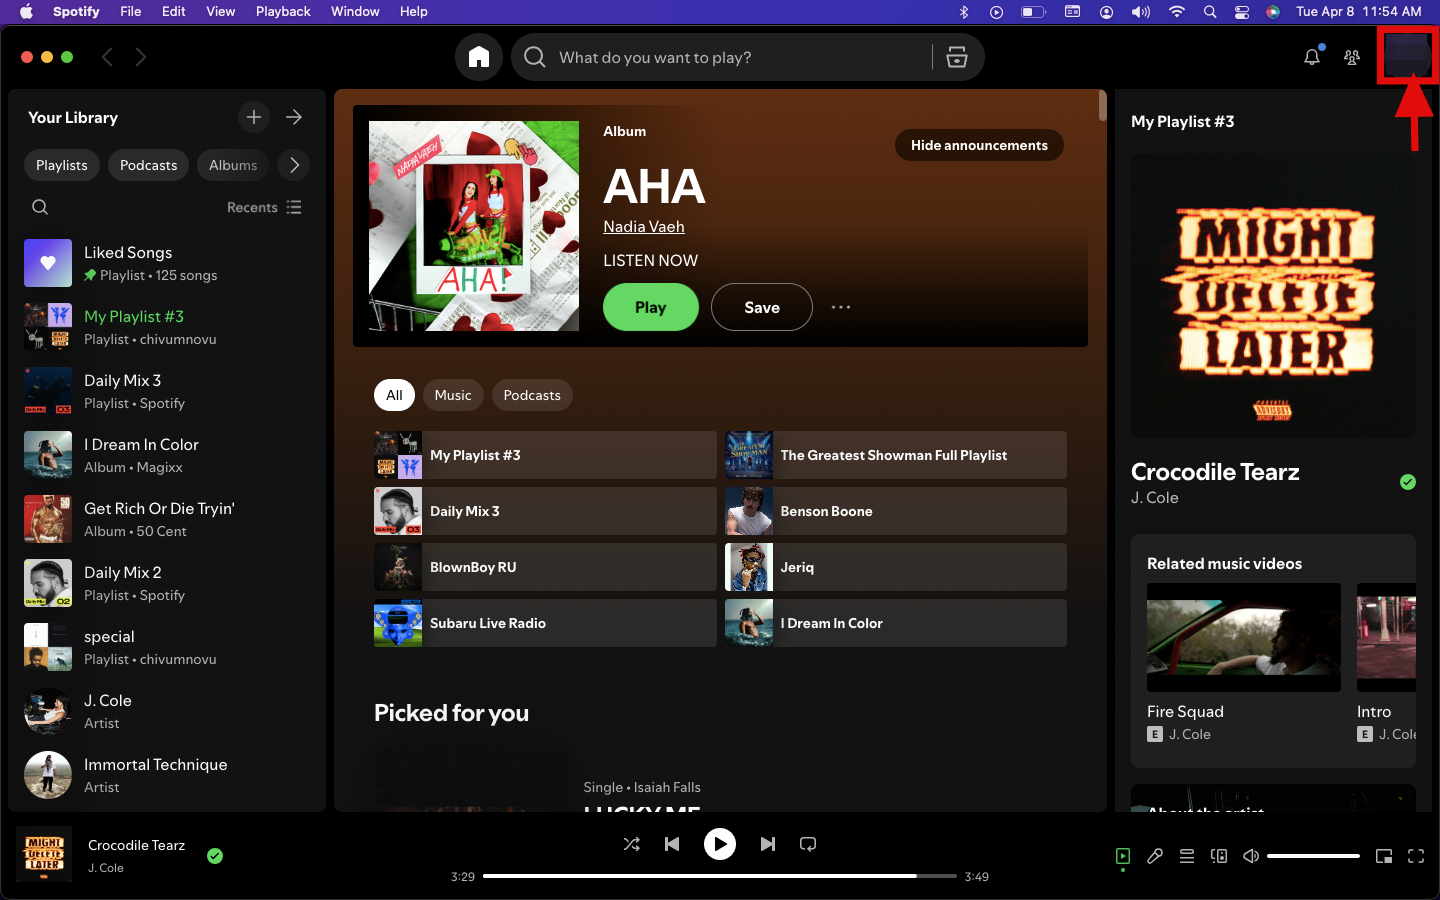Open the BlownBoy RU tile
1440x900 pixels.
pyautogui.click(x=545, y=567)
